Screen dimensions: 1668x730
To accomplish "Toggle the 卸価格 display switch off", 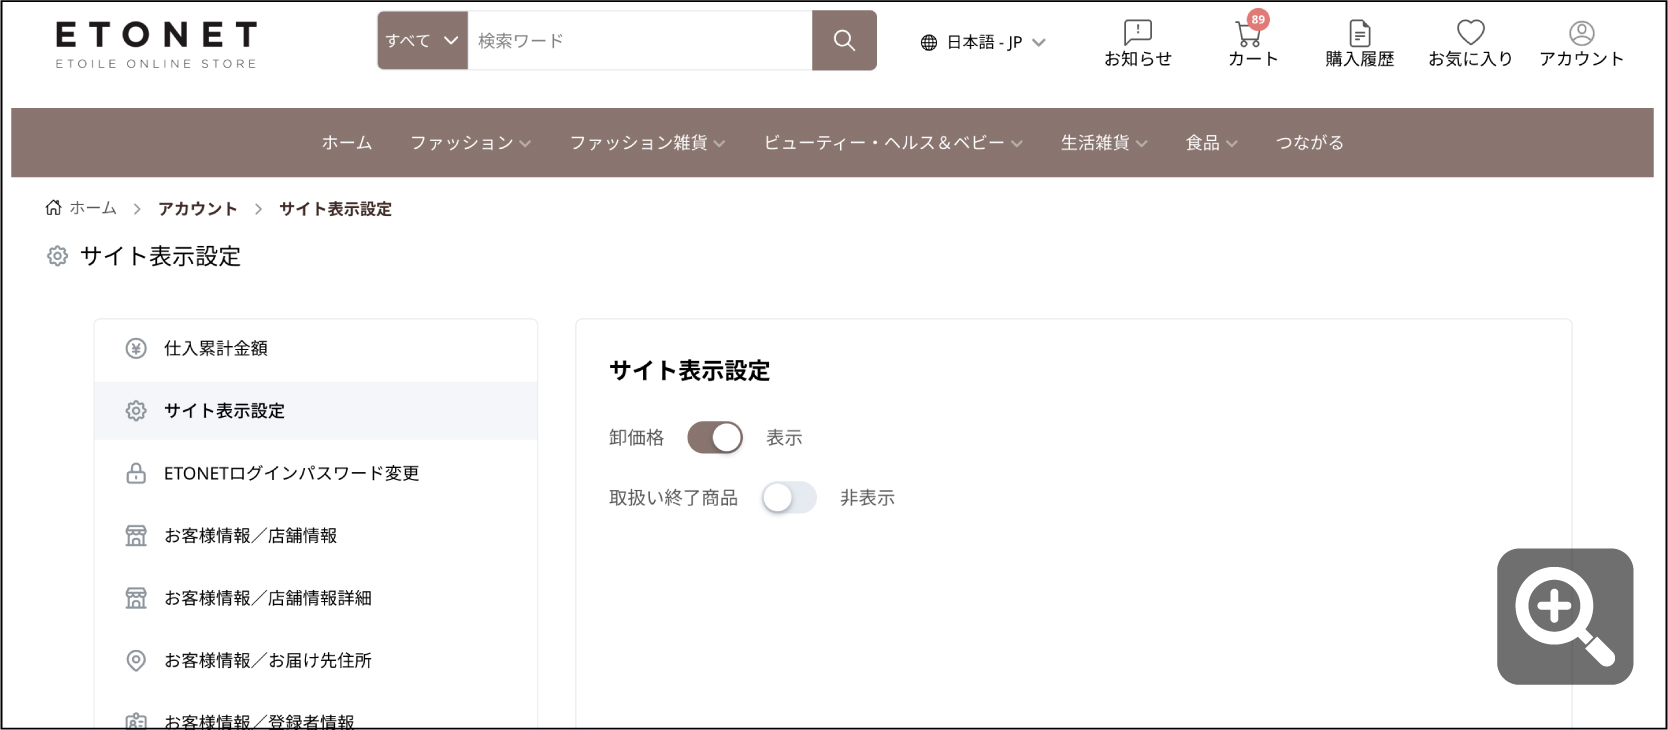I will click(715, 437).
